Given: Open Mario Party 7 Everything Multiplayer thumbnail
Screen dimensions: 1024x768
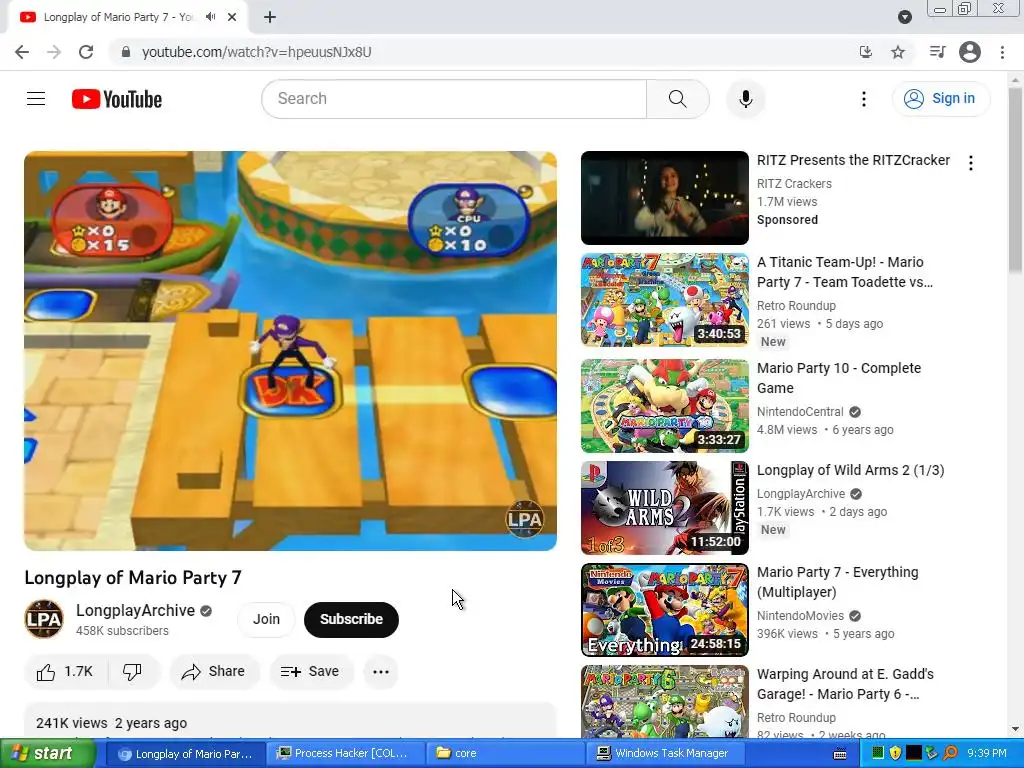Looking at the screenshot, I should coord(665,609).
